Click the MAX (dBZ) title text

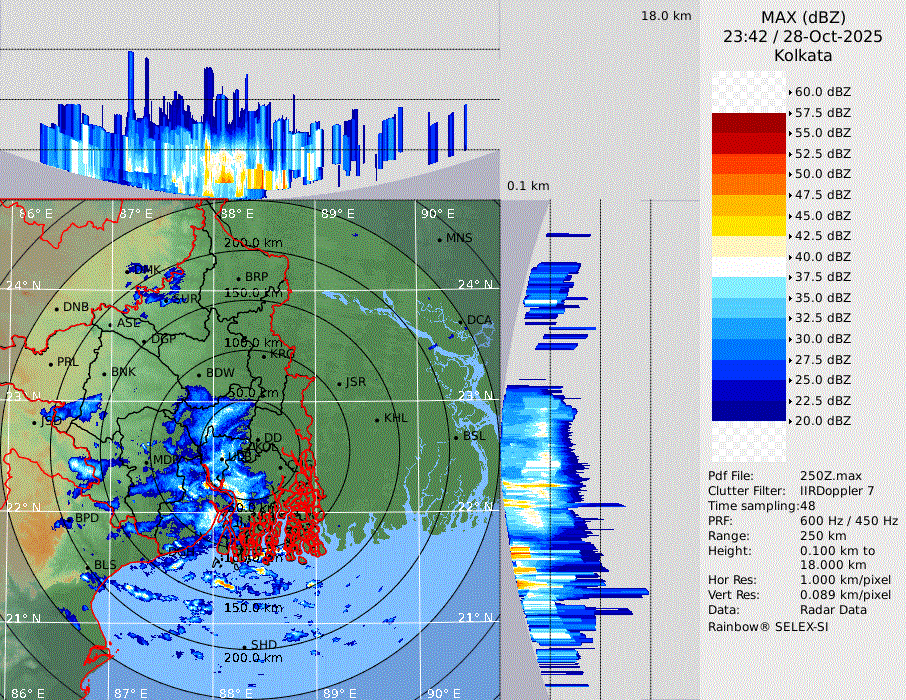[803, 17]
